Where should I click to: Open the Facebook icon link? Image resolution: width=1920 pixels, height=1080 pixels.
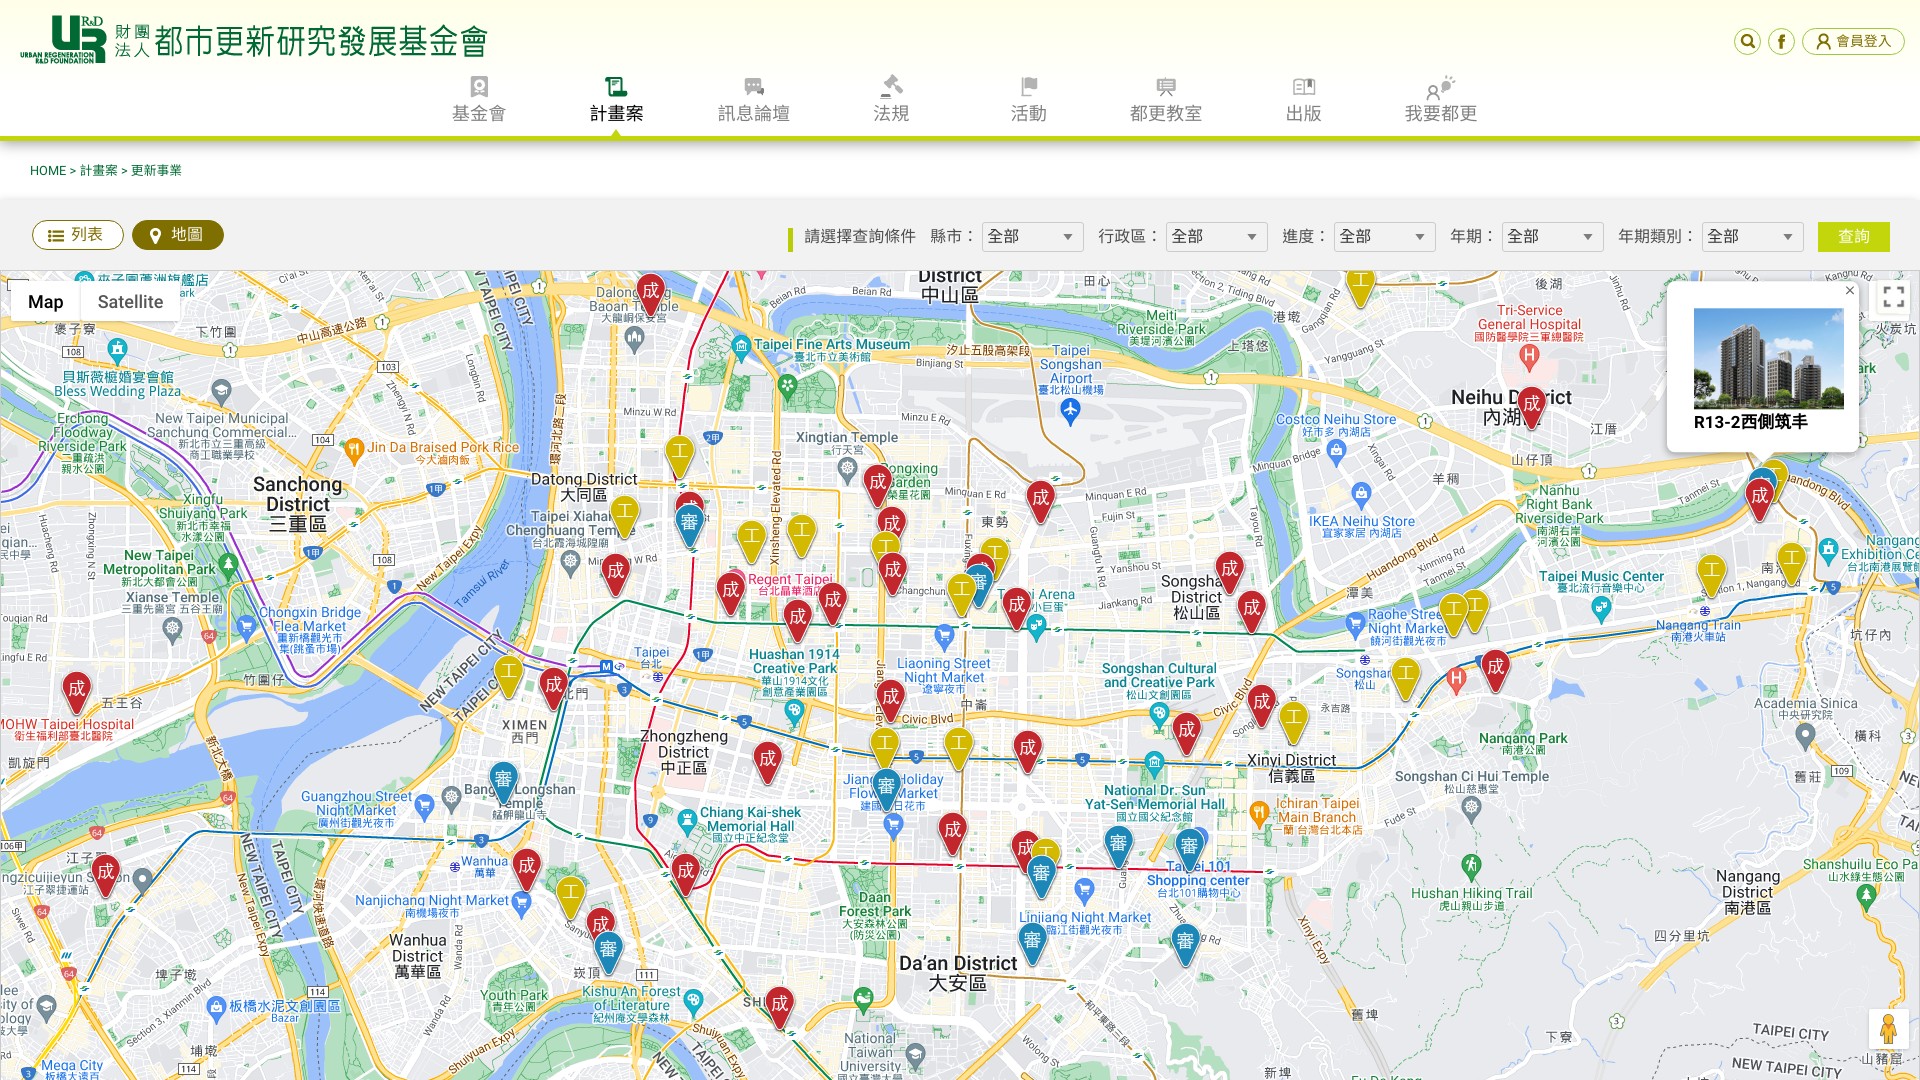pos(1781,41)
